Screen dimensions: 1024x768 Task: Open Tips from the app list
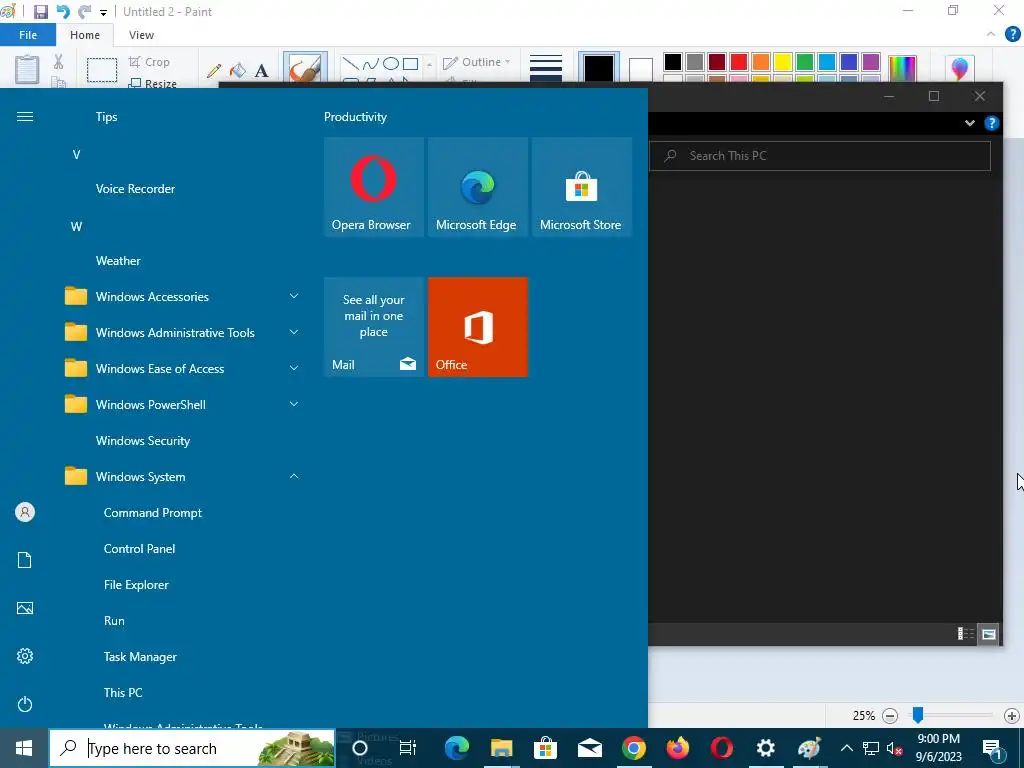coord(106,117)
